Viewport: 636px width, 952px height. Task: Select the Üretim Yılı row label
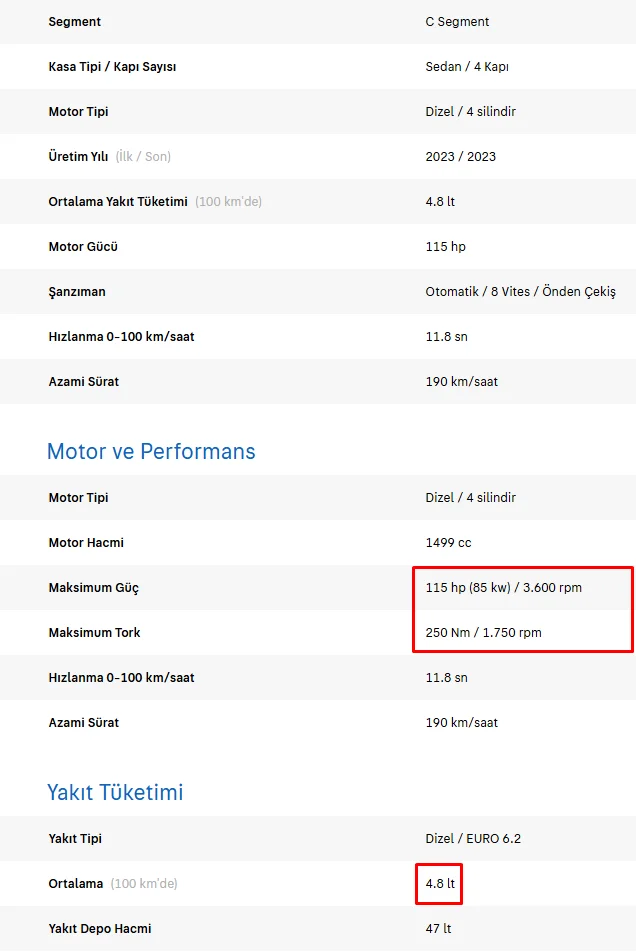78,157
